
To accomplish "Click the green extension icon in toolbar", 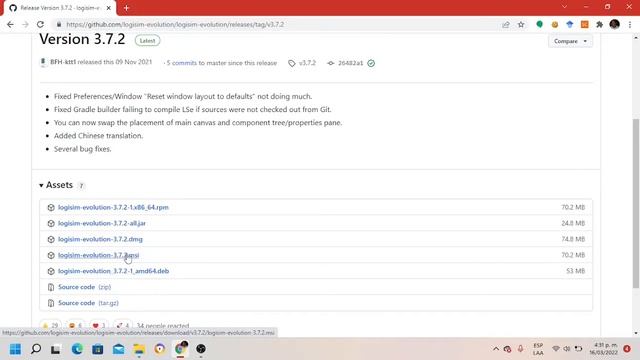I will pyautogui.click(x=539, y=24).
